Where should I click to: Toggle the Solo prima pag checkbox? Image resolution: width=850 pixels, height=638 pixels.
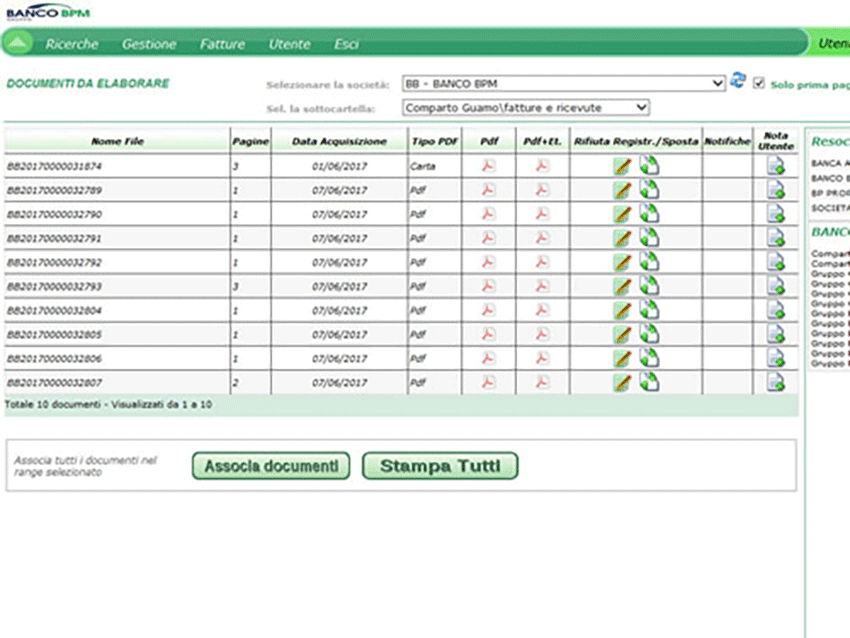click(759, 83)
